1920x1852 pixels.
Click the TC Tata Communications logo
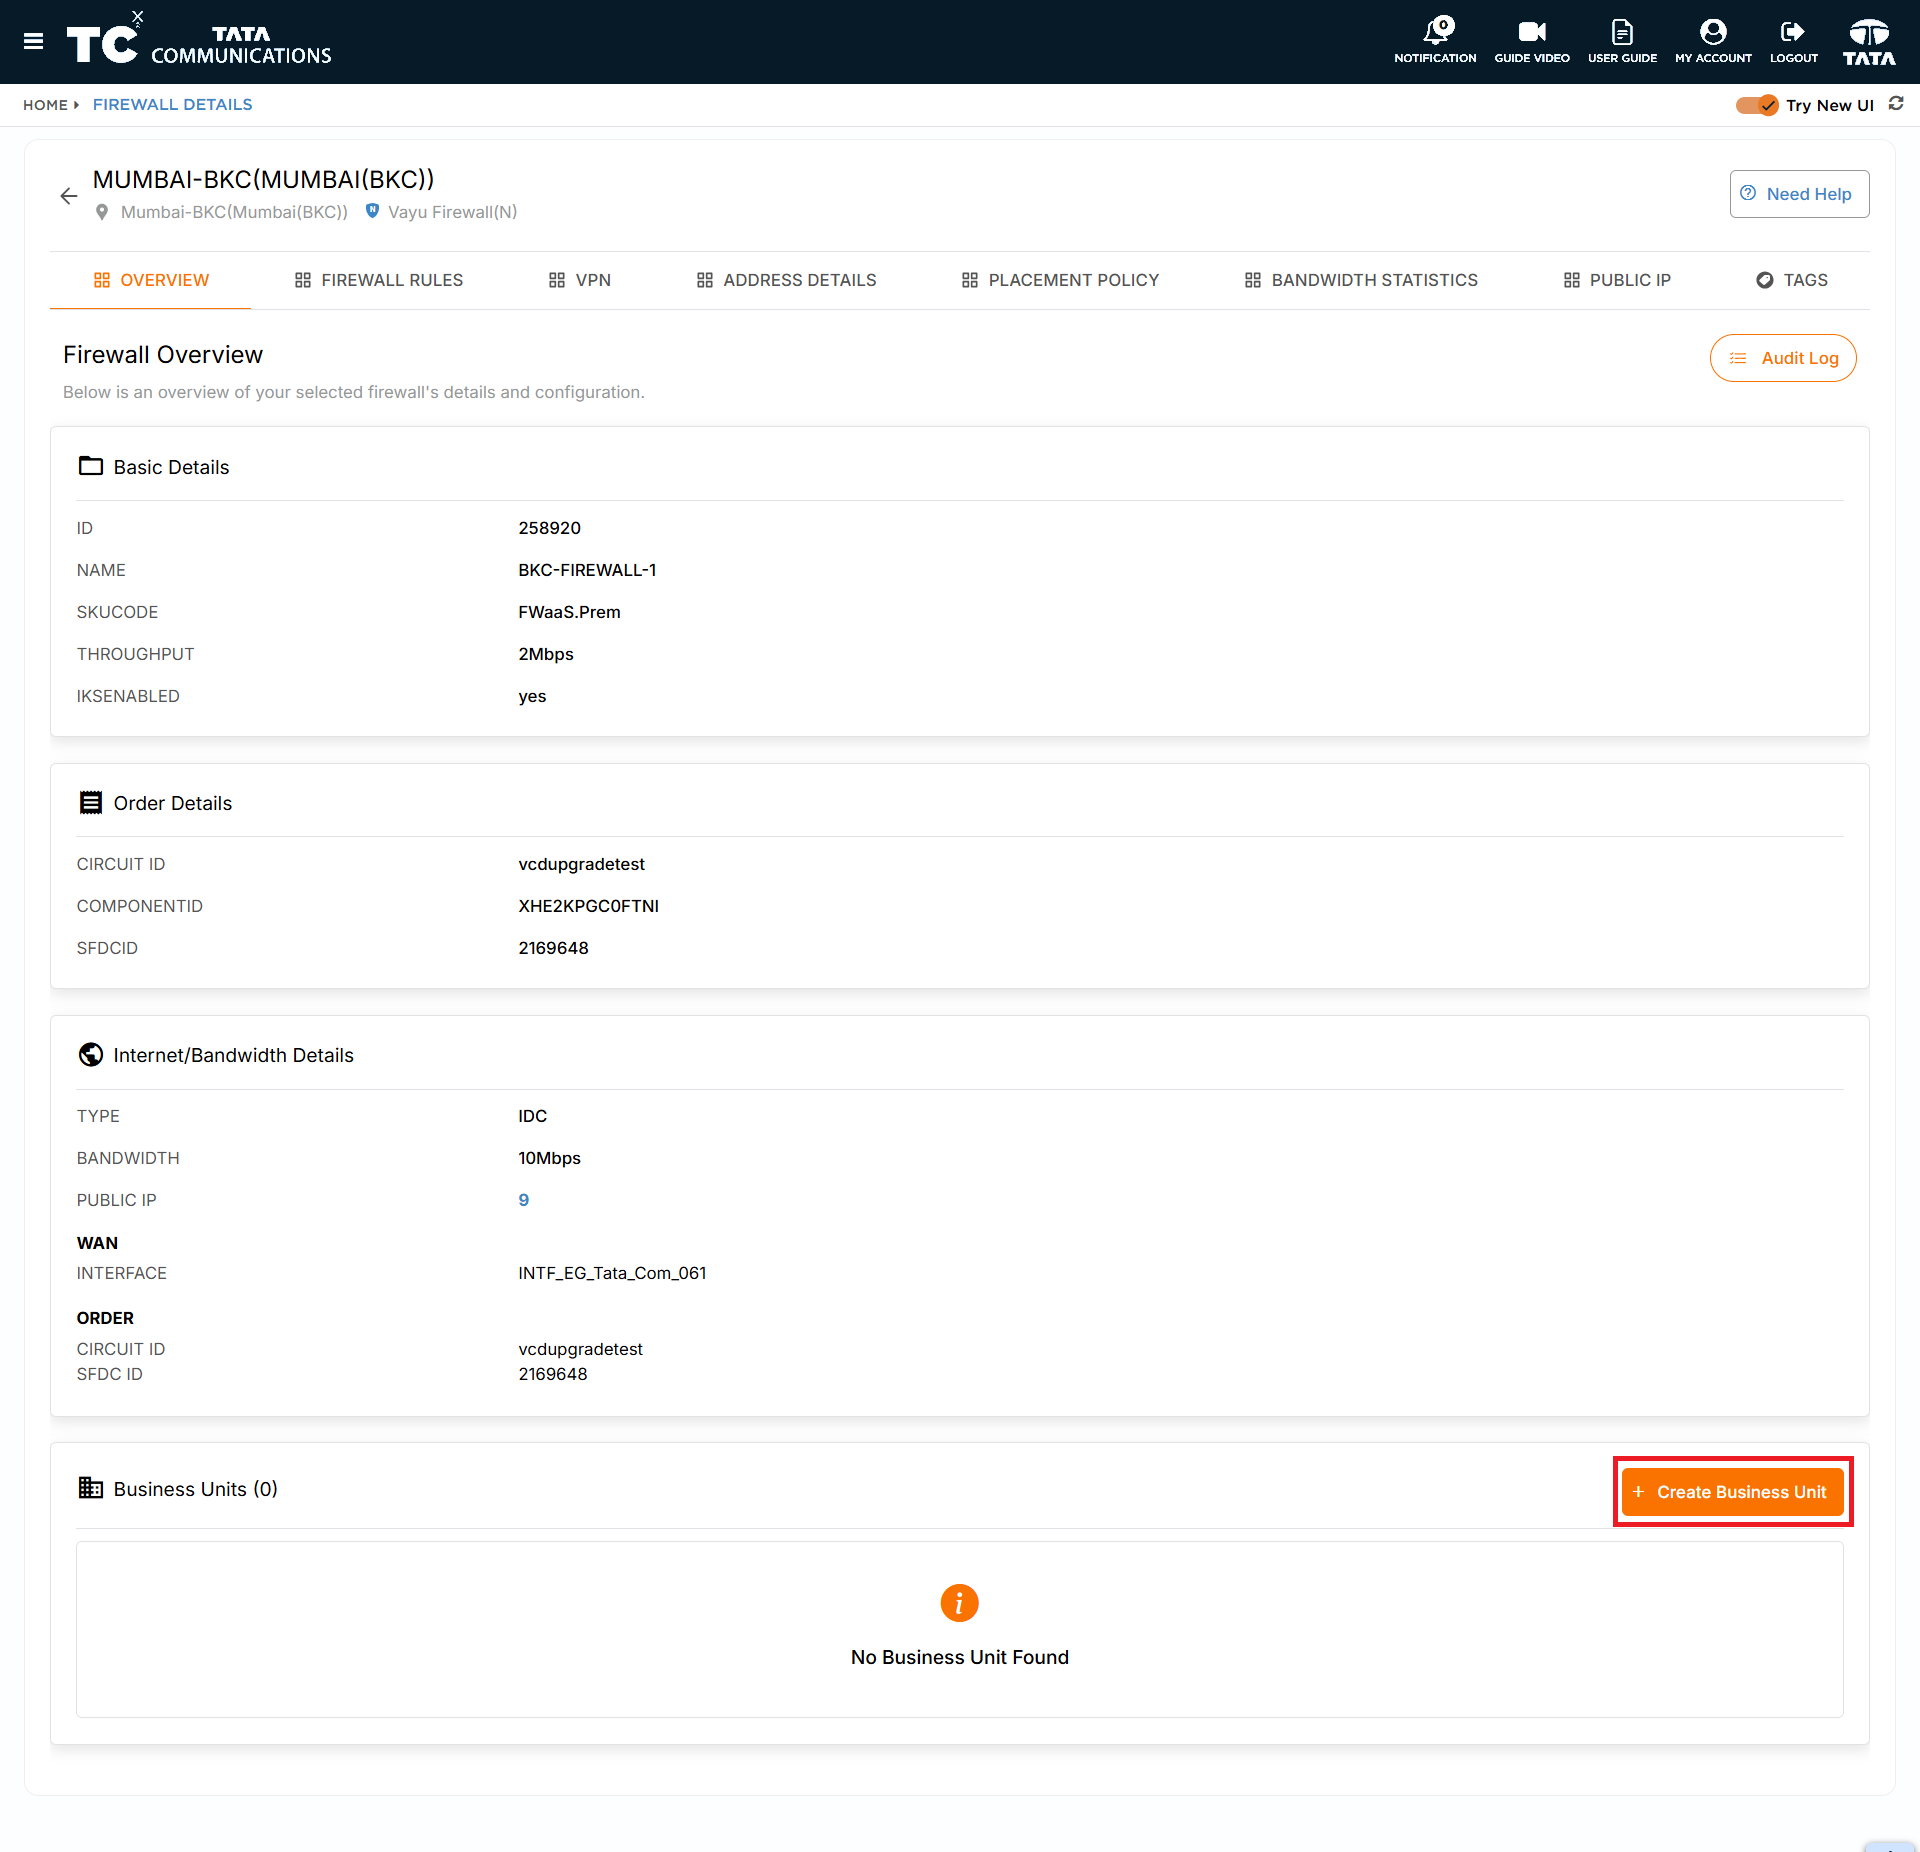[x=199, y=42]
